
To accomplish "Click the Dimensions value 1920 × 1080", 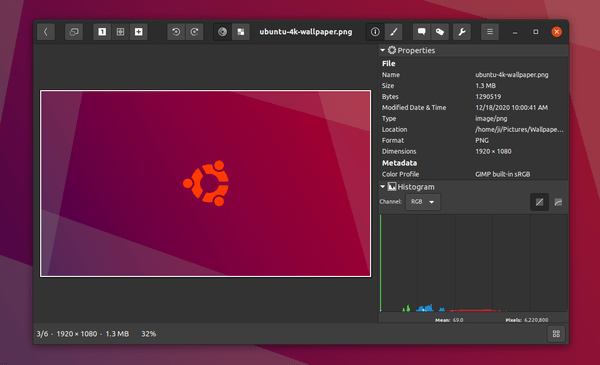I will (x=493, y=151).
